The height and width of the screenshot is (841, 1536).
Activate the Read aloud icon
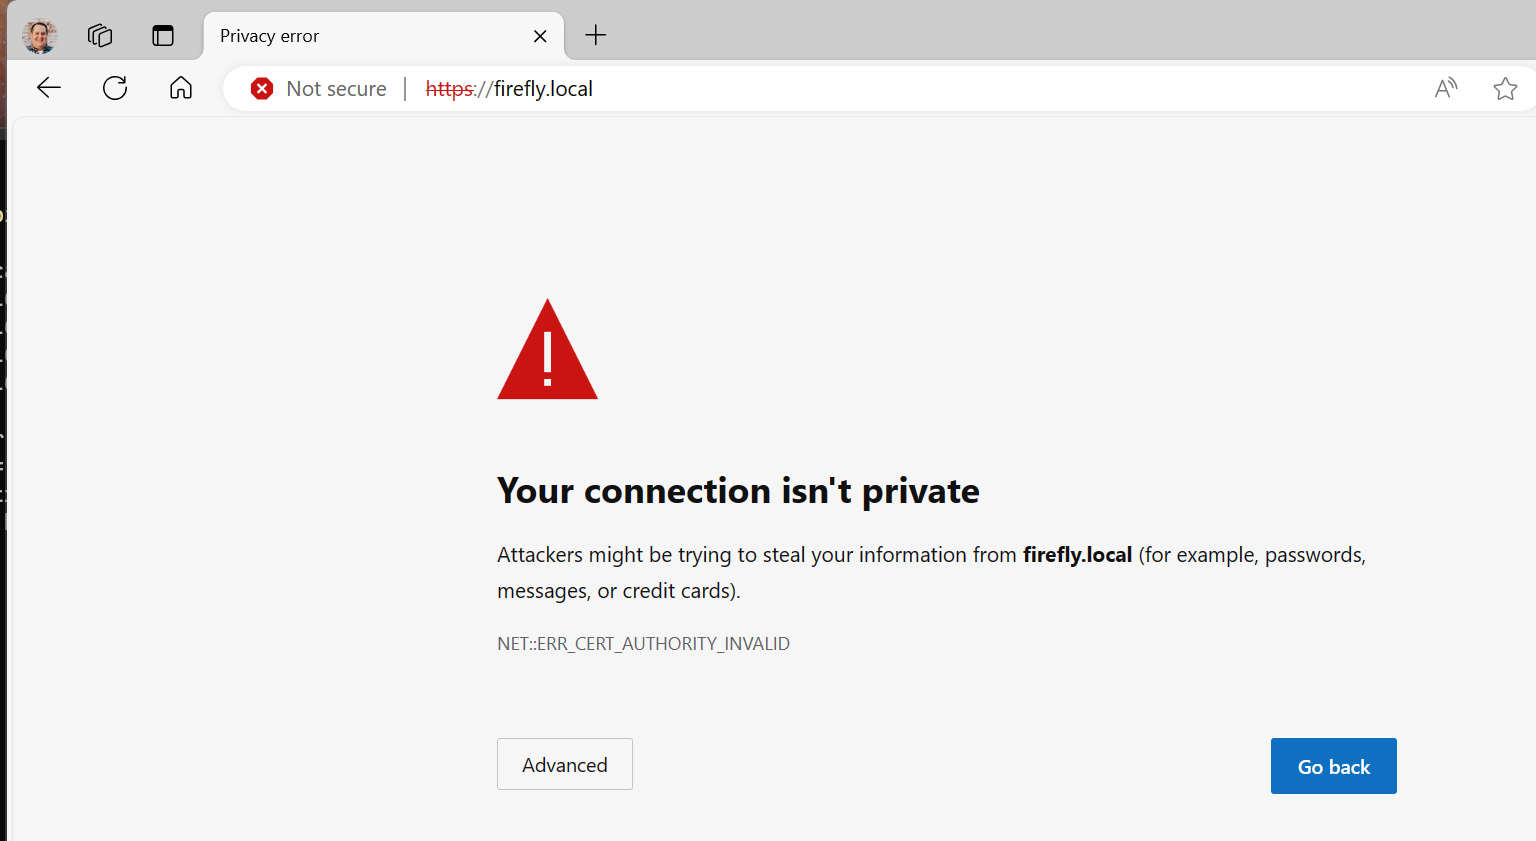(x=1446, y=89)
